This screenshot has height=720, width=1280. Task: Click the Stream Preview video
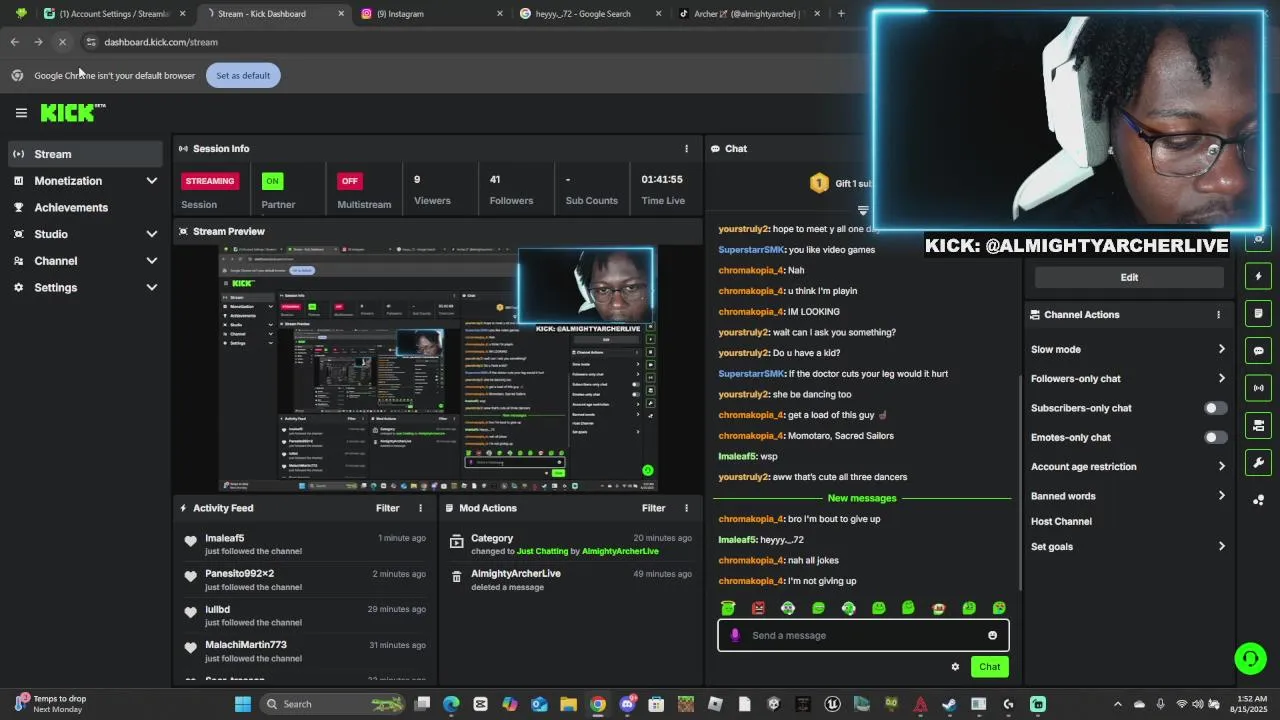pos(438,367)
